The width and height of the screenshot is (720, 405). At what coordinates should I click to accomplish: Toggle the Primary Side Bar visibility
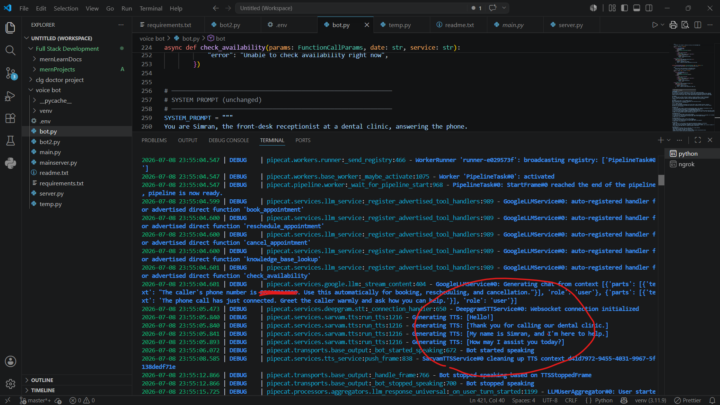(624, 8)
